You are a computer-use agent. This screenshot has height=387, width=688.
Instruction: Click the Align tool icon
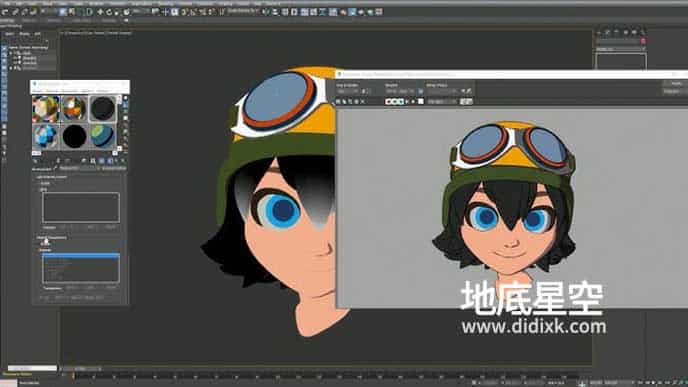click(275, 12)
